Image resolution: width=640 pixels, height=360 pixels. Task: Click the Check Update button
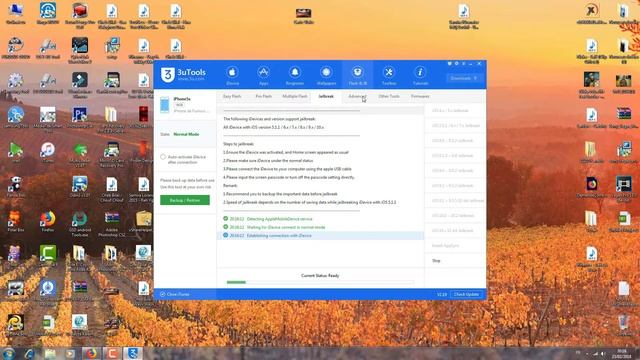[x=466, y=294]
